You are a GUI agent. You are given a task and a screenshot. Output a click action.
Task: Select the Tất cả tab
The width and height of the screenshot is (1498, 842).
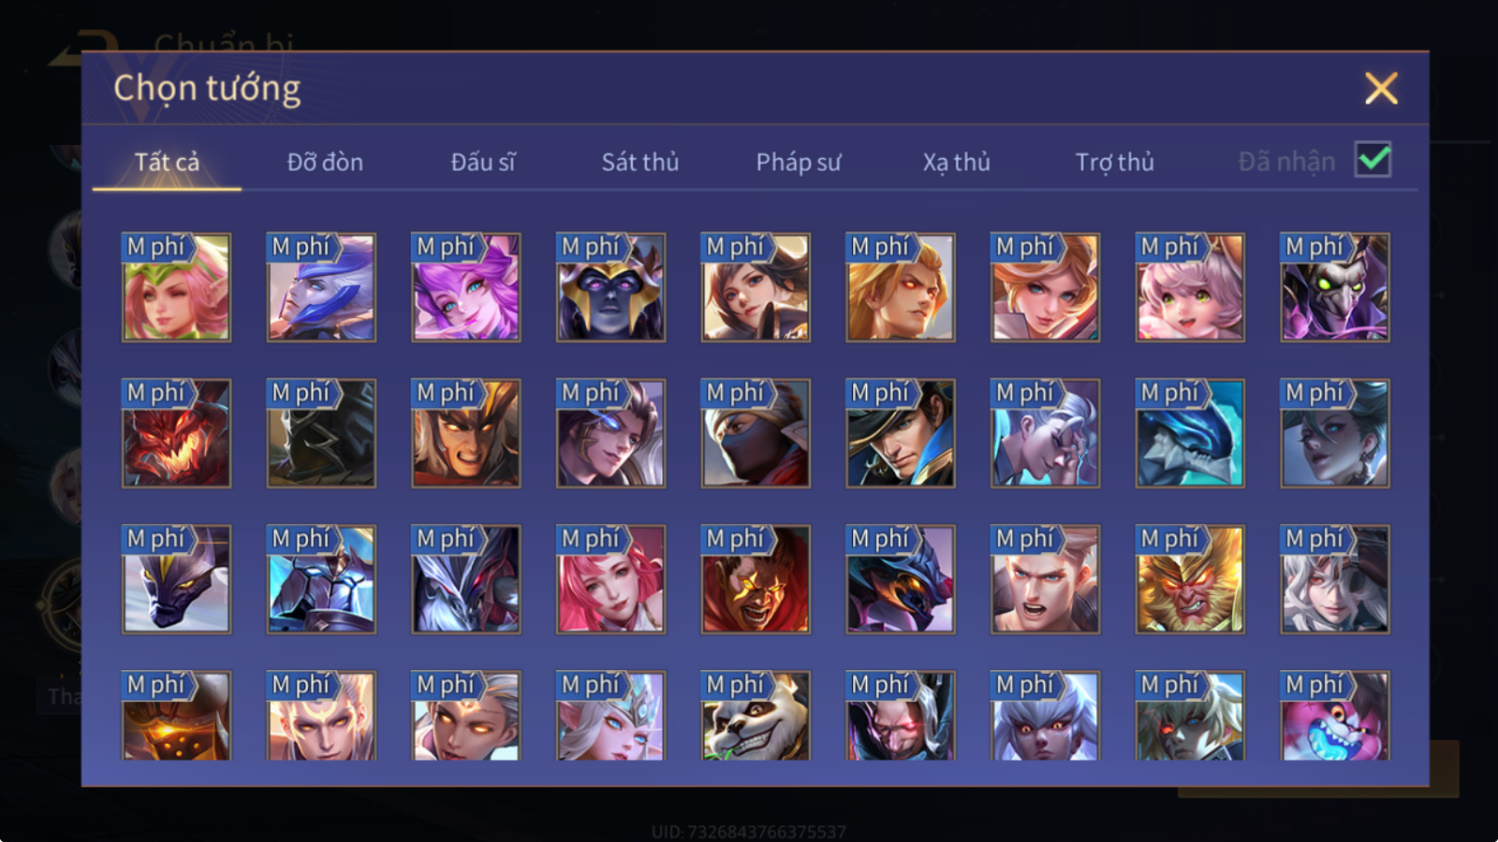167,162
